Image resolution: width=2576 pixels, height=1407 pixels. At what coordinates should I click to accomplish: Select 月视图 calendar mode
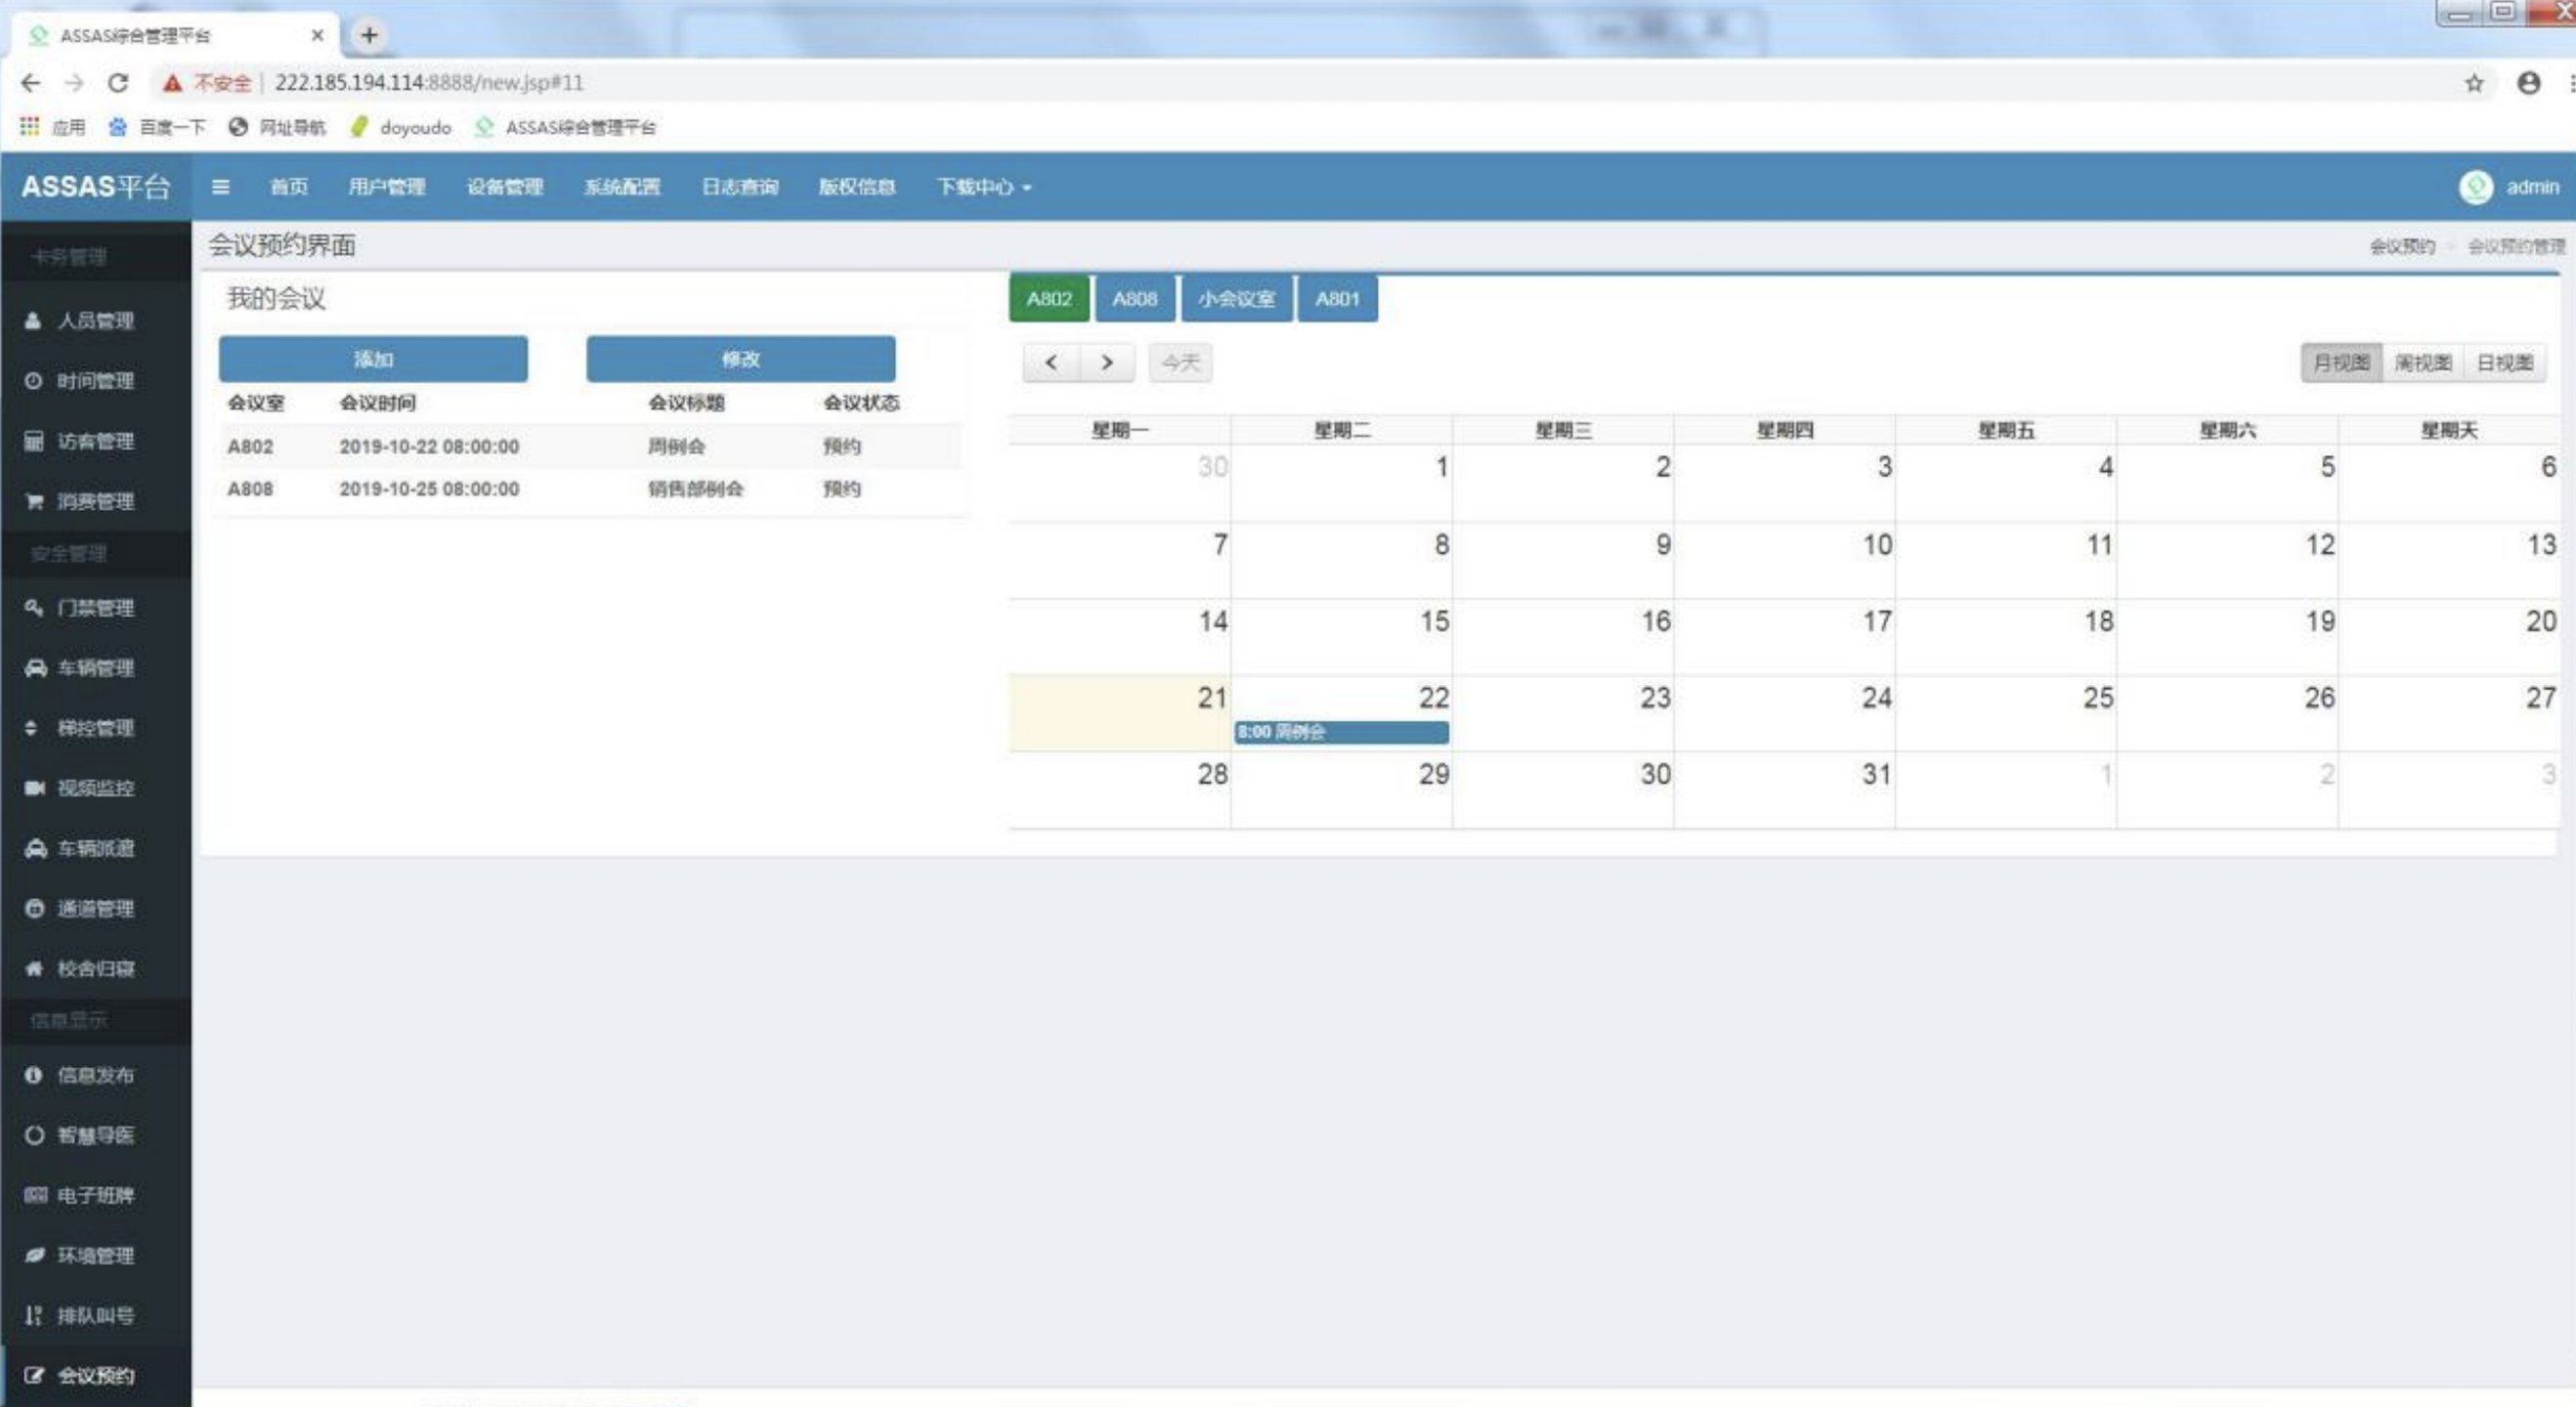coord(2341,363)
